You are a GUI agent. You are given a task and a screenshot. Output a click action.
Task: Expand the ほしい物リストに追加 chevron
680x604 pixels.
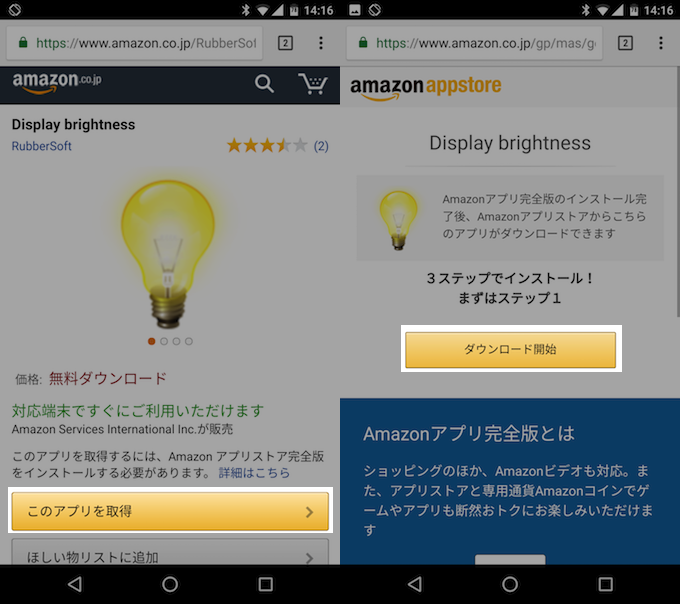(309, 558)
